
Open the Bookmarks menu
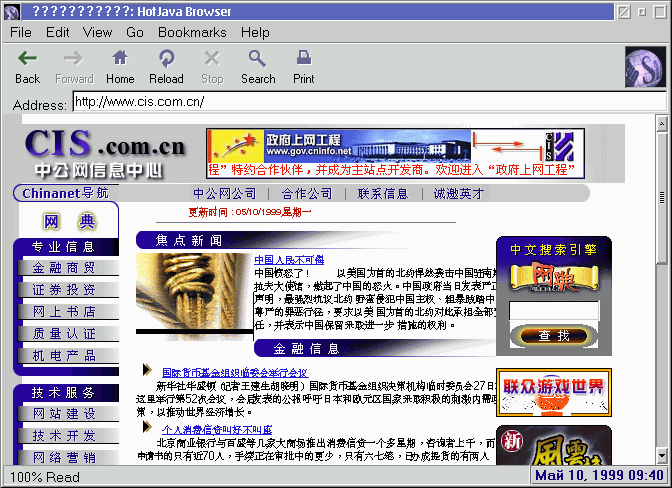coord(192,33)
